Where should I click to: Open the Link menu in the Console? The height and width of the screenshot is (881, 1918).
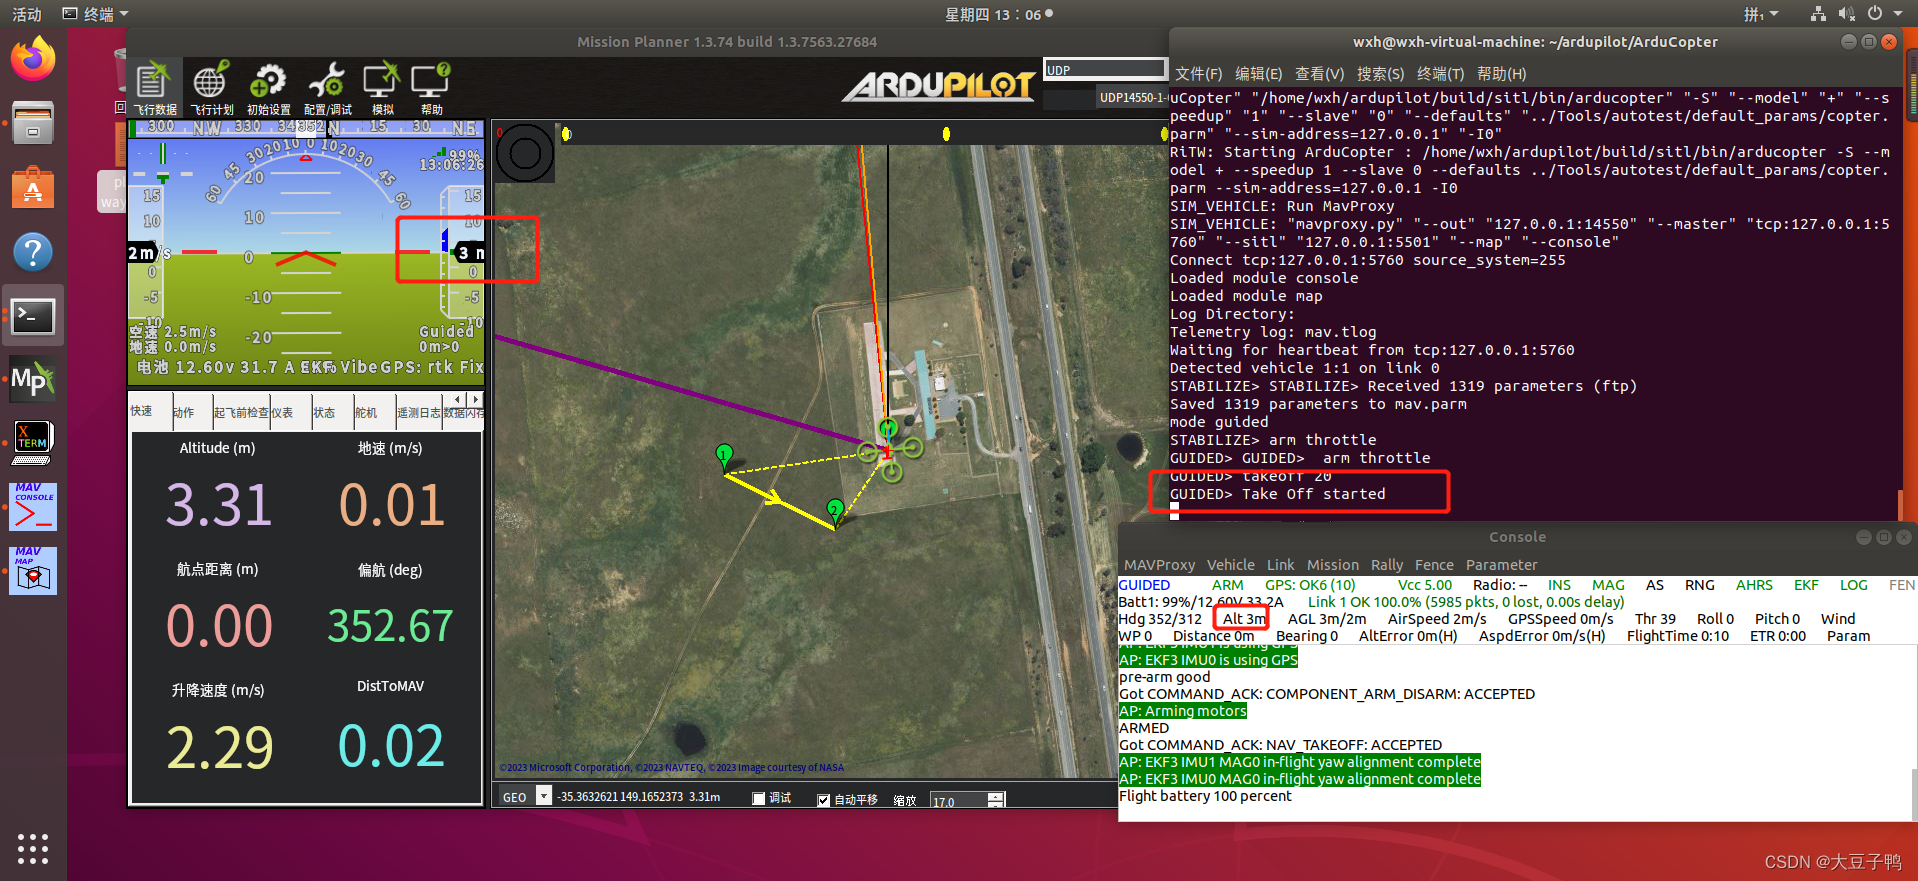click(x=1280, y=565)
